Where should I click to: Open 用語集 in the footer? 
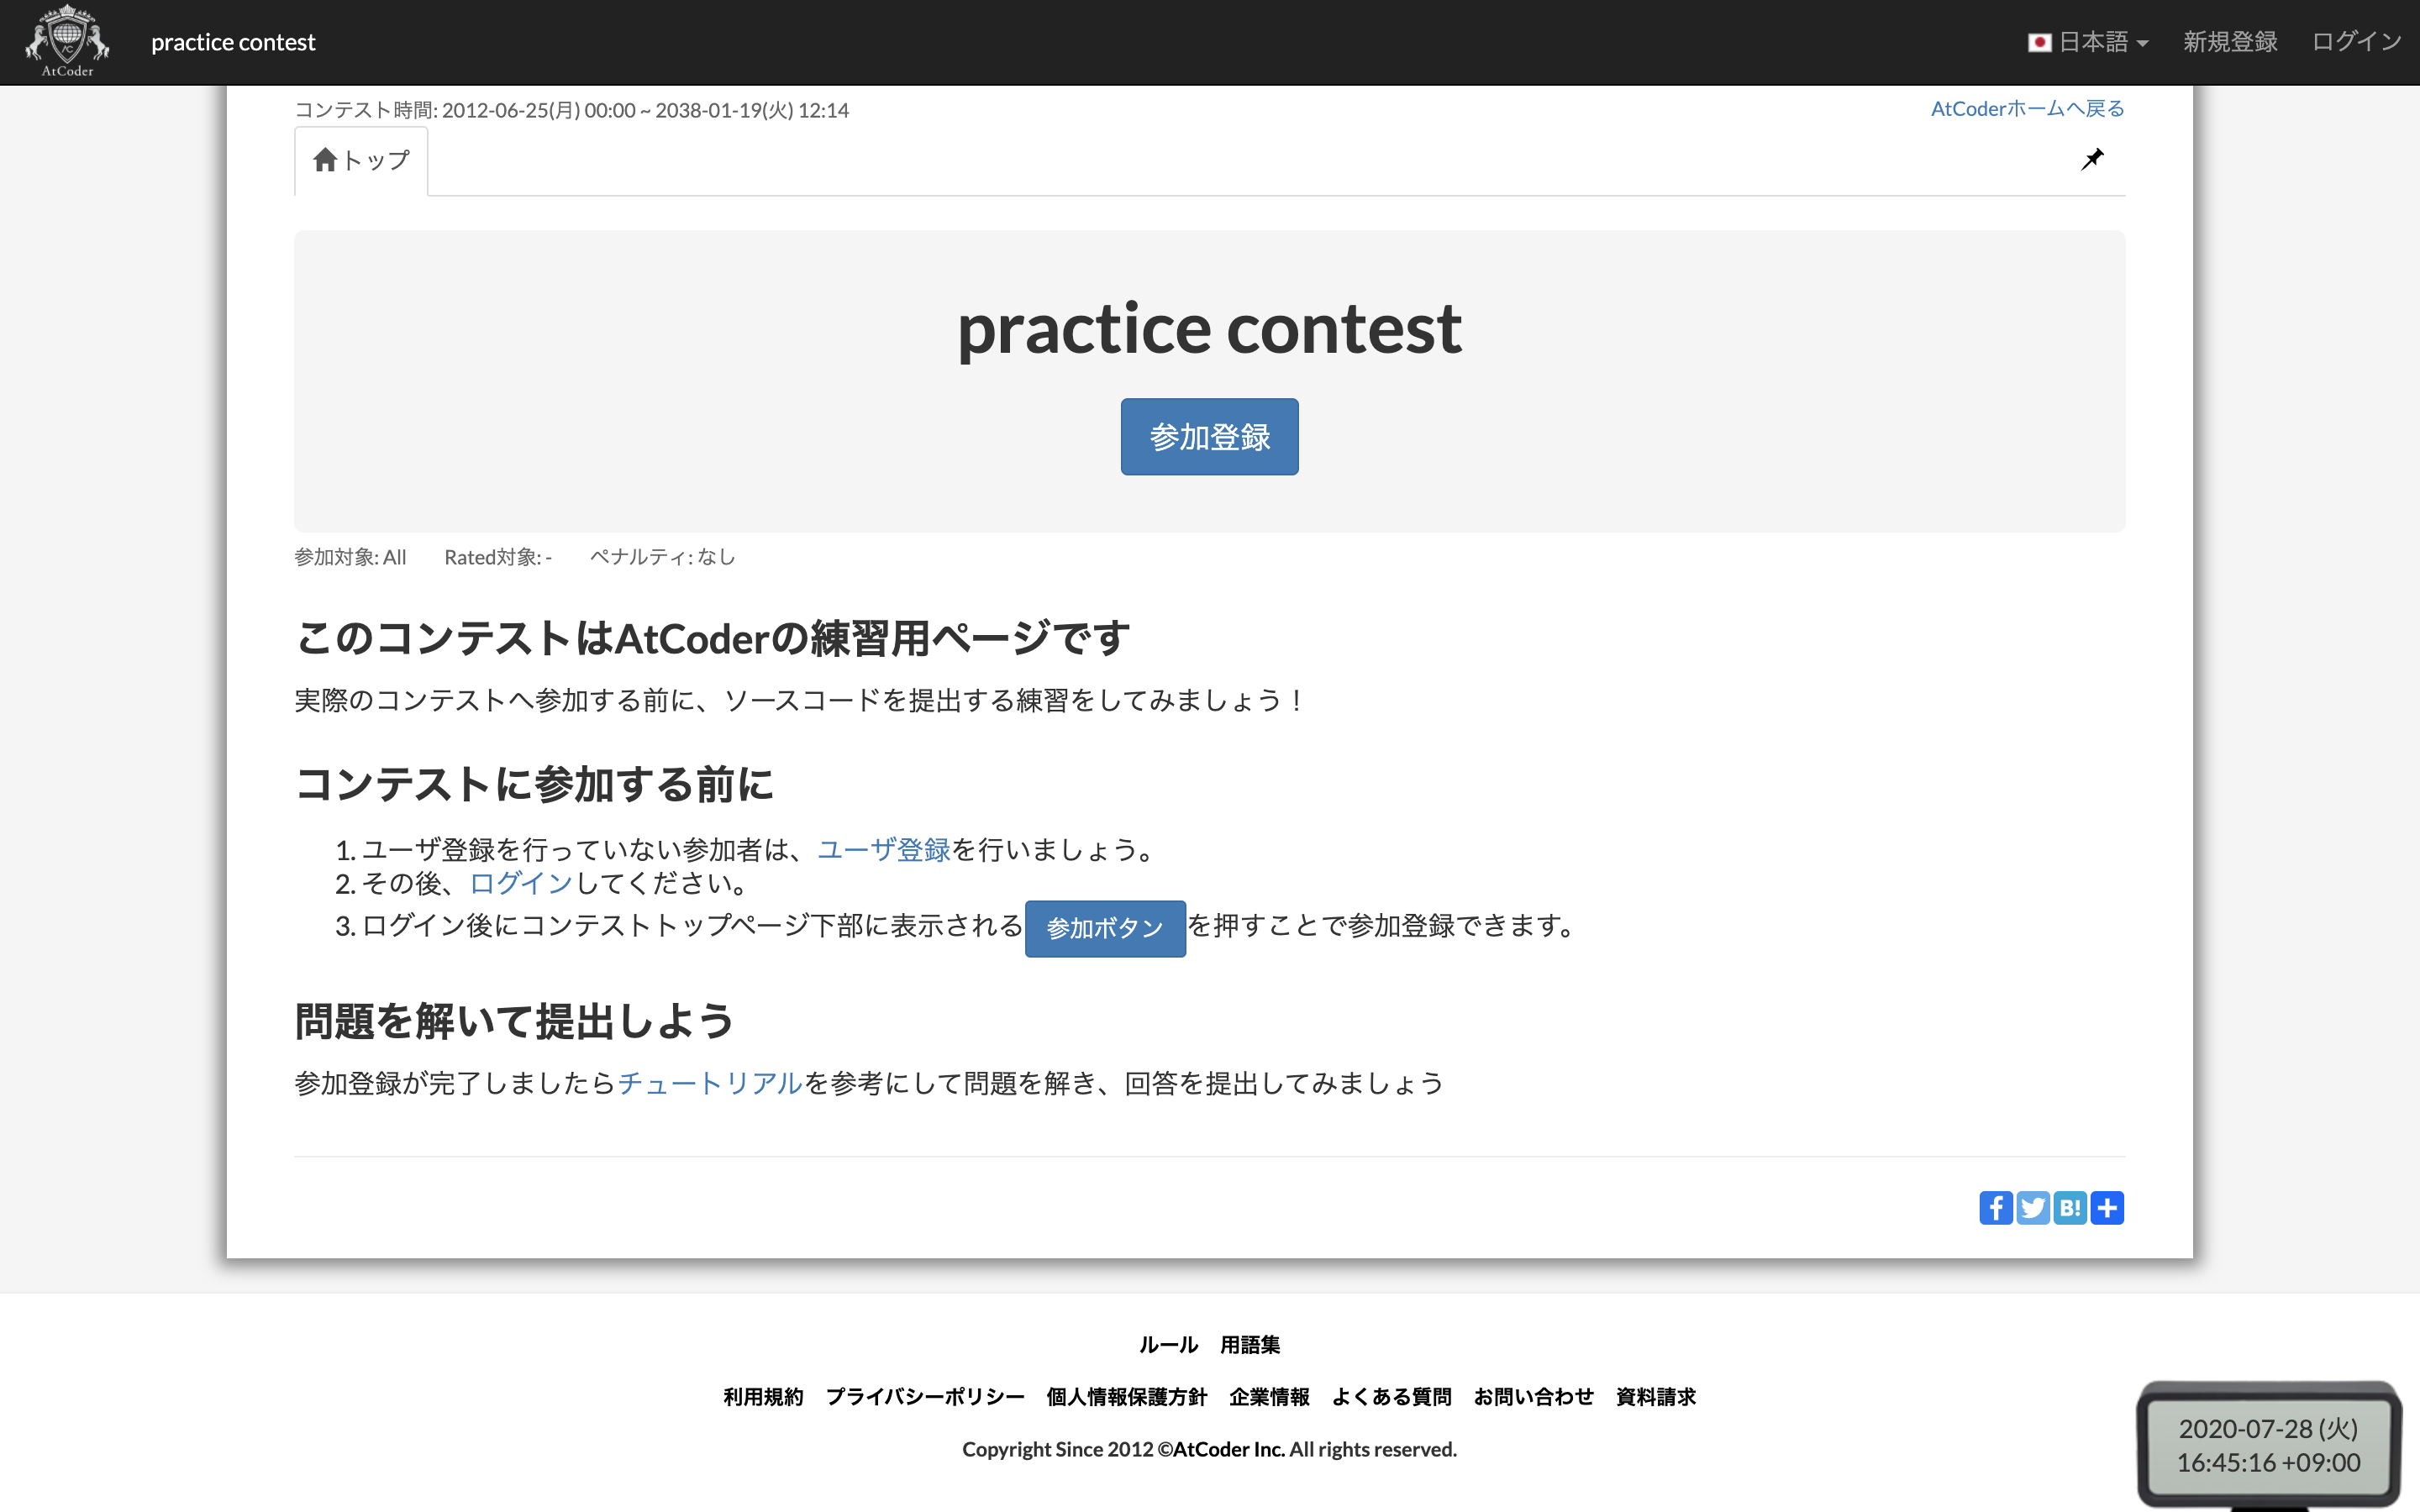point(1250,1345)
